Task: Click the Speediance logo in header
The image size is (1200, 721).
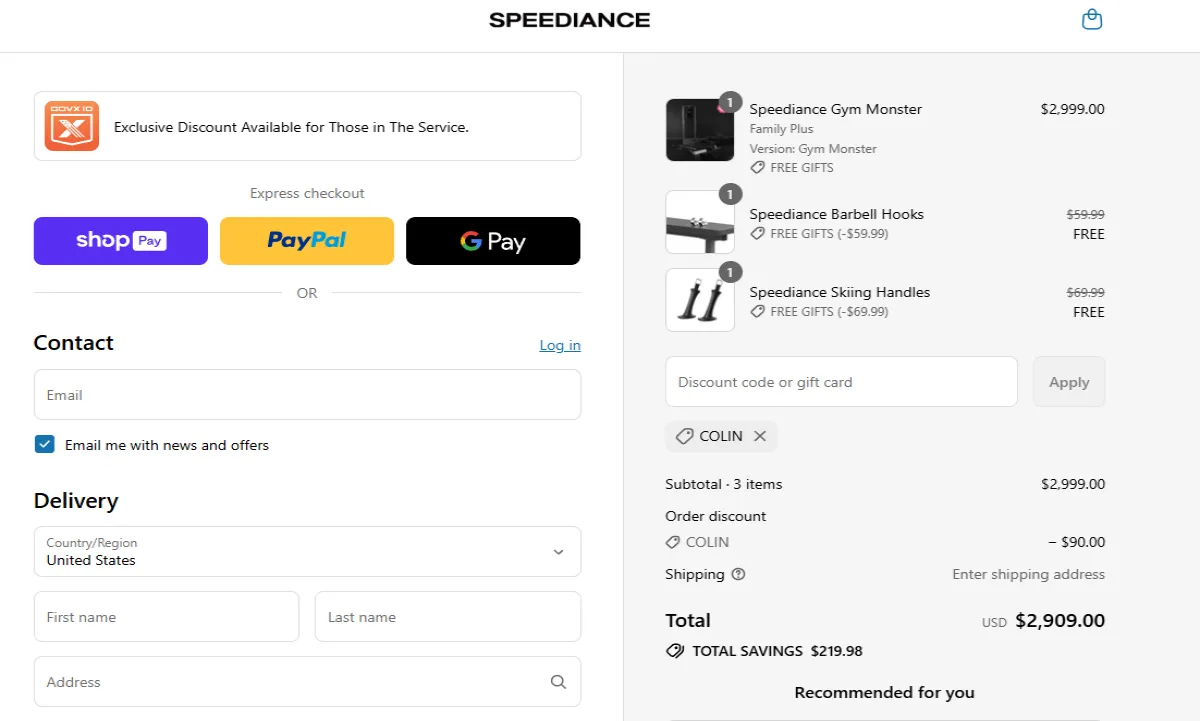Action: pos(569,20)
